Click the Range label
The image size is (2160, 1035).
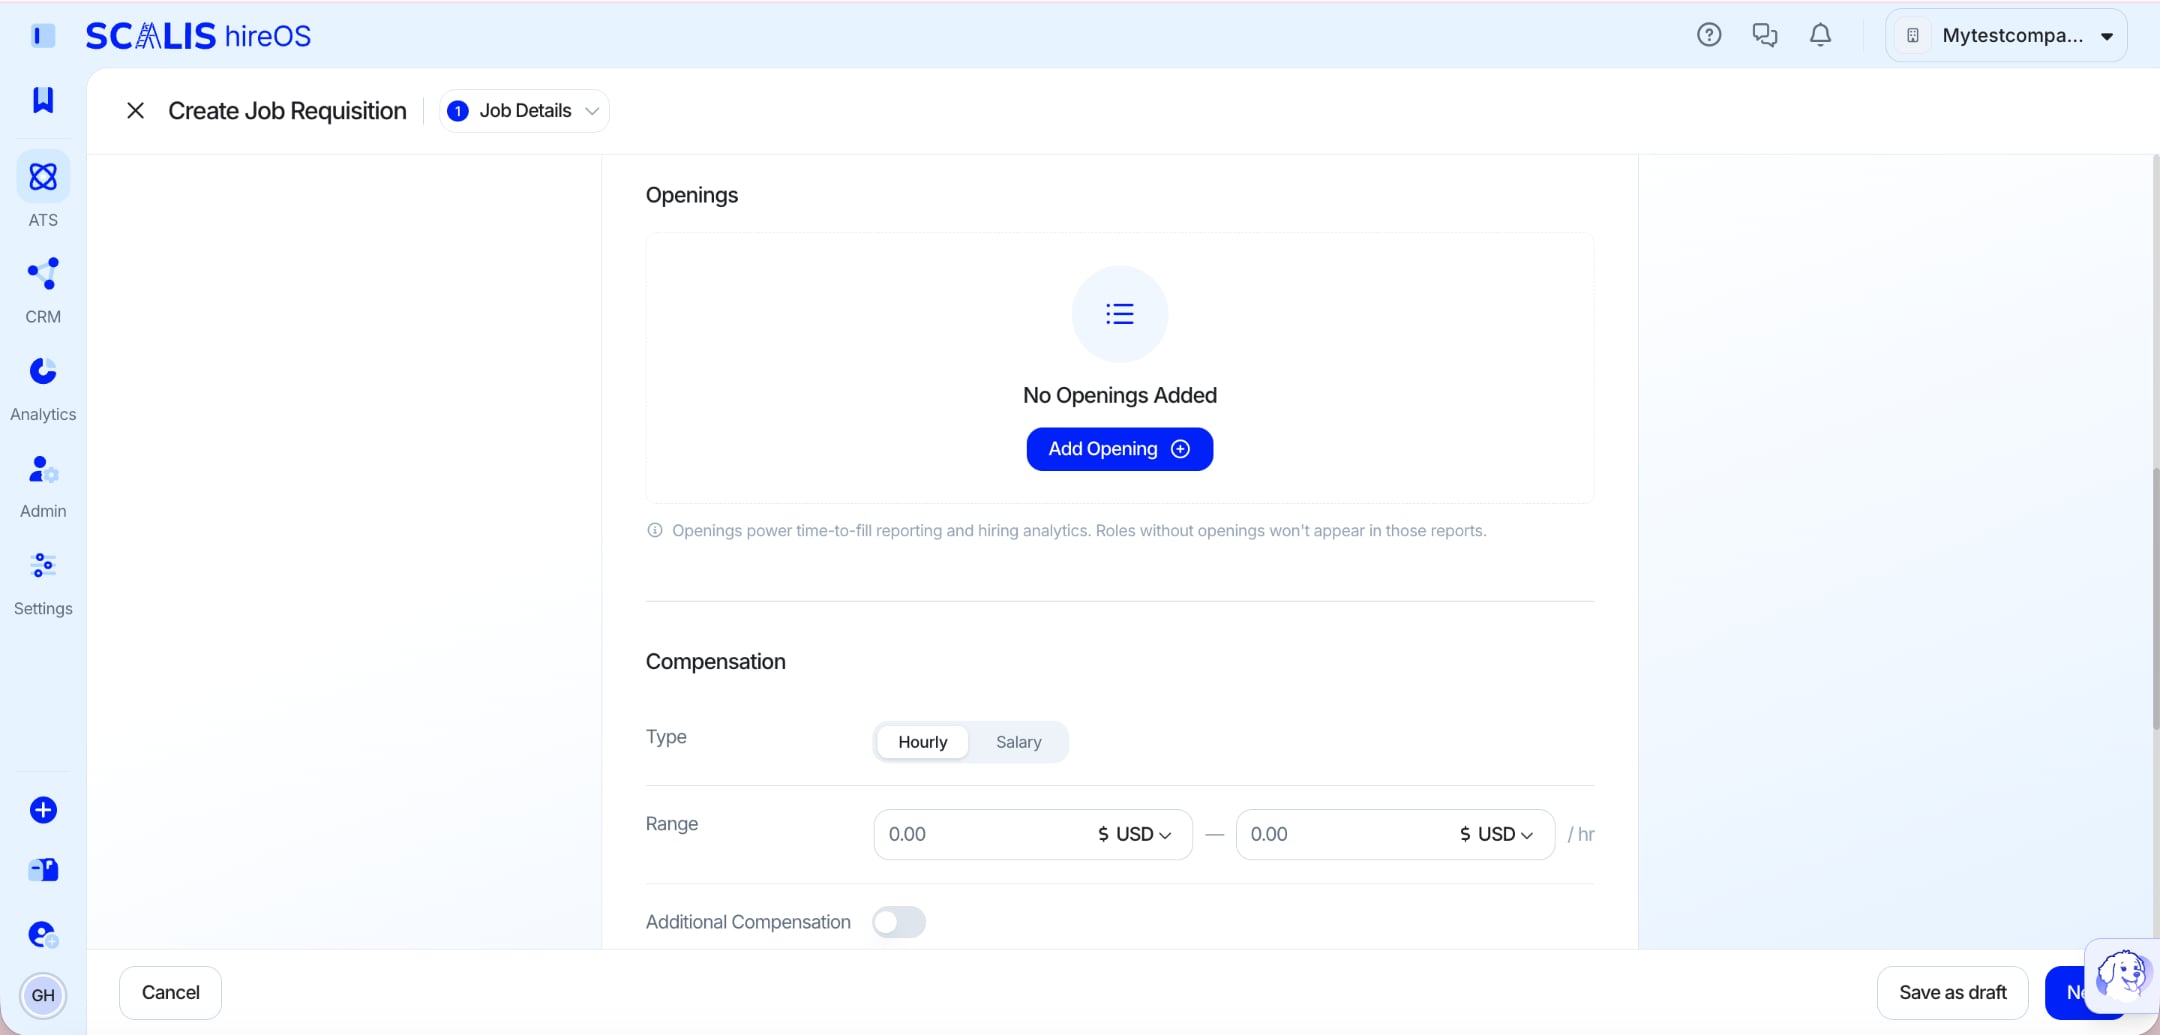click(672, 824)
